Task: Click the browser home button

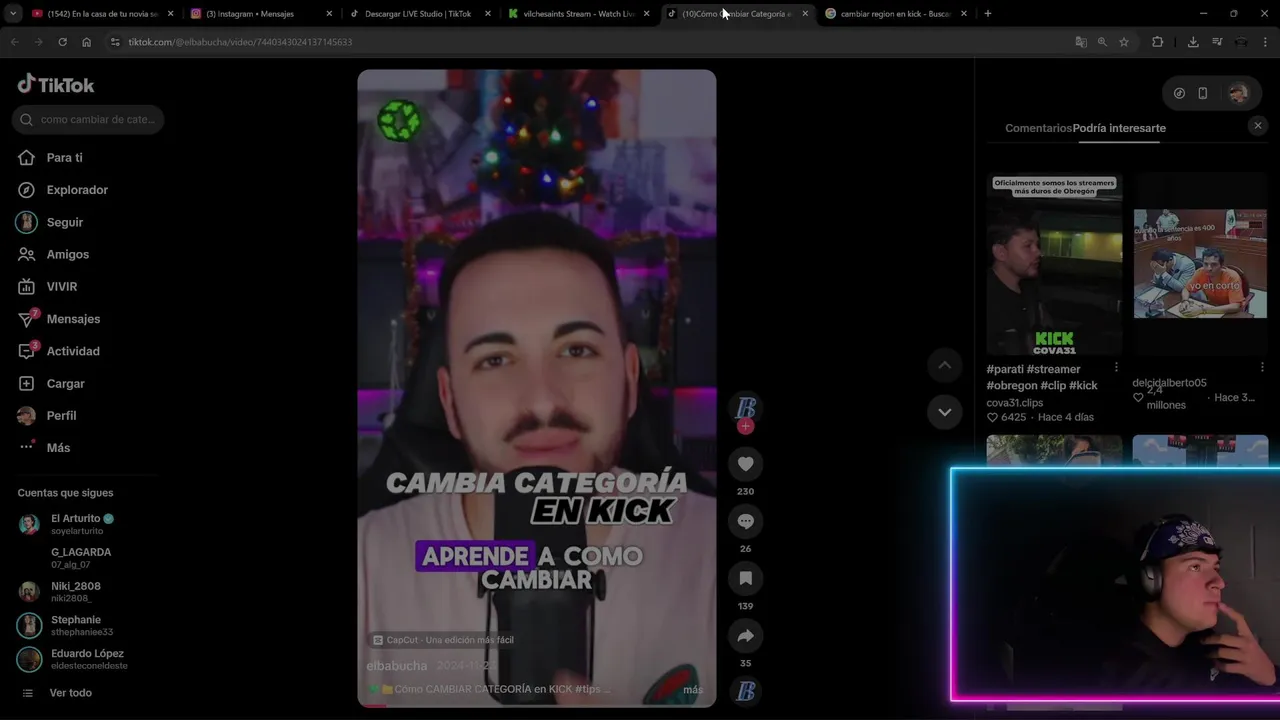Action: 86,42
